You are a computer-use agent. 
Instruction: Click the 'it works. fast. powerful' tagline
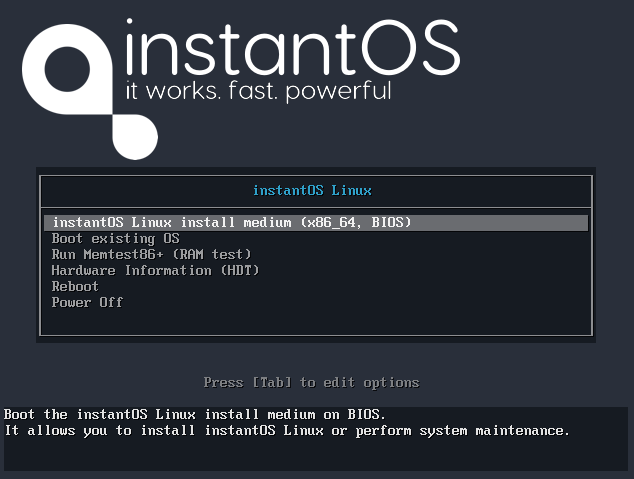[x=257, y=92]
